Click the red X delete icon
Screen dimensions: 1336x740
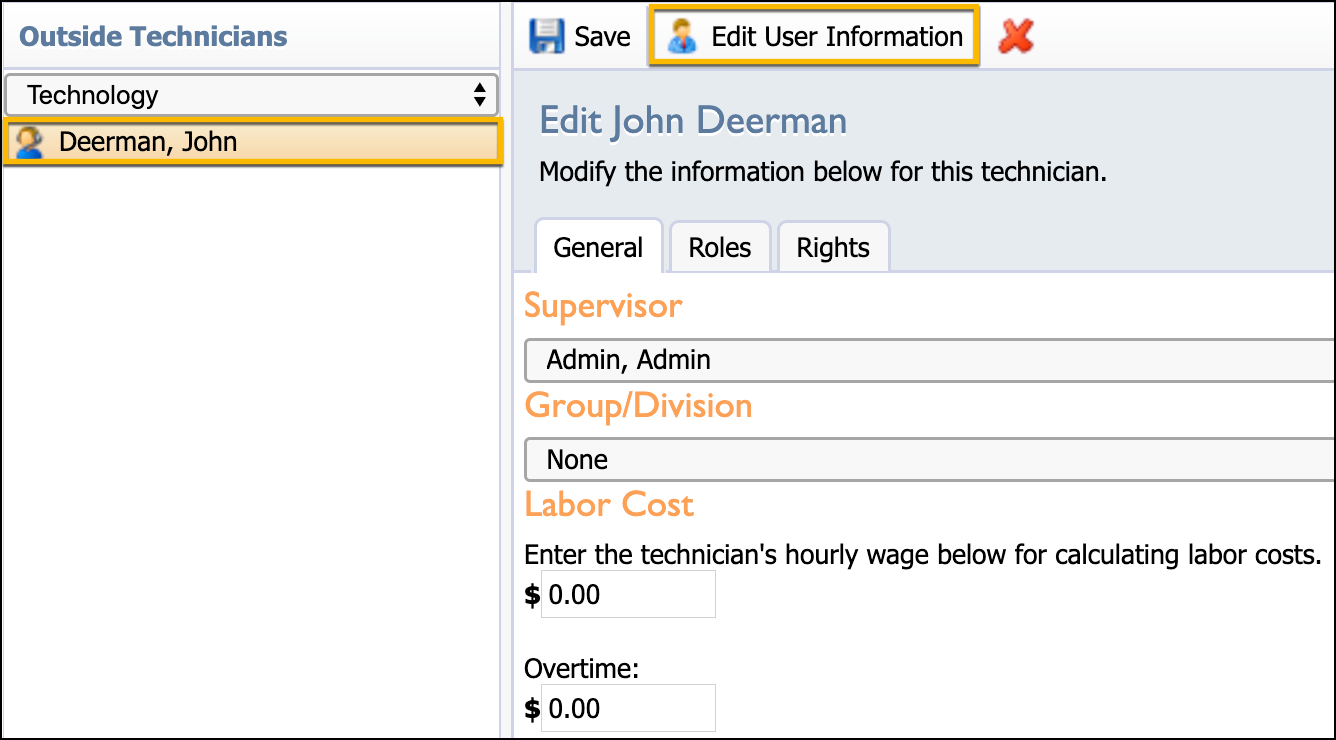click(x=1016, y=37)
